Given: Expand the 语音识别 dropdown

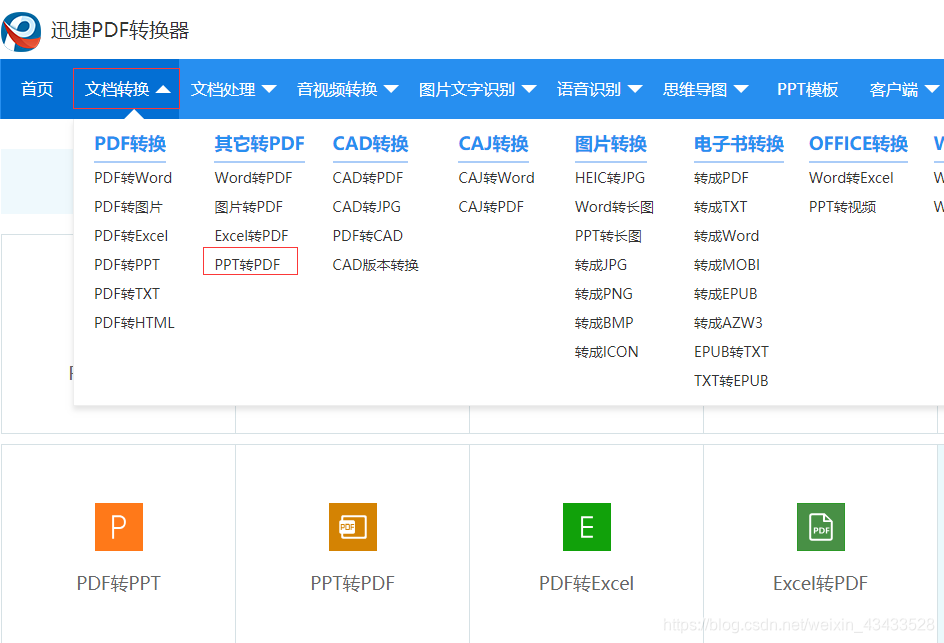Looking at the screenshot, I should pos(600,89).
